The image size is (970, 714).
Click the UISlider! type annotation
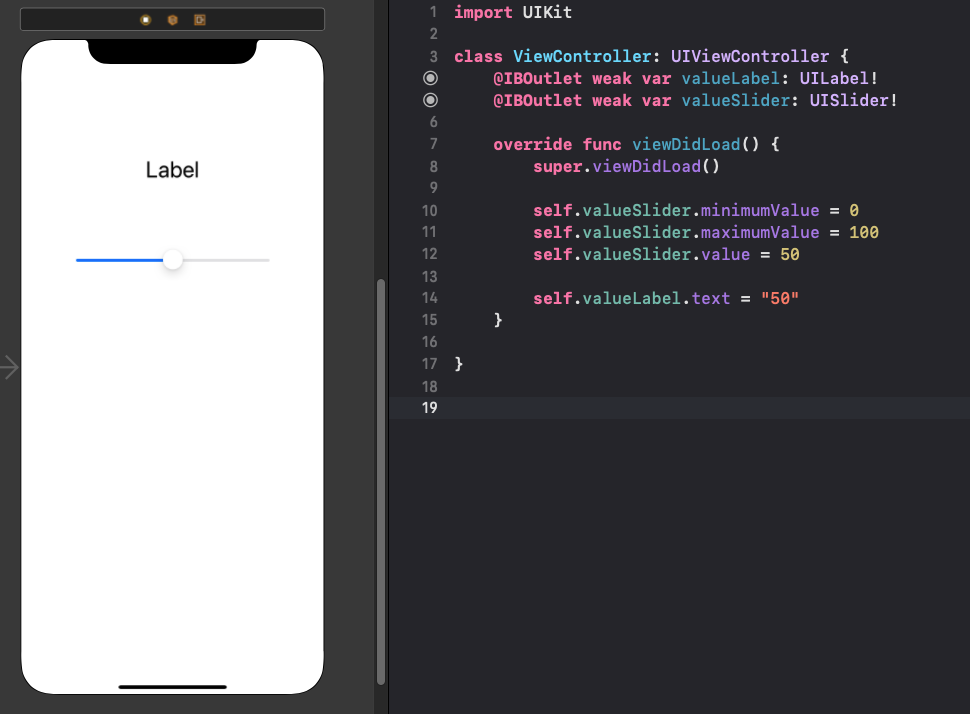(x=853, y=100)
